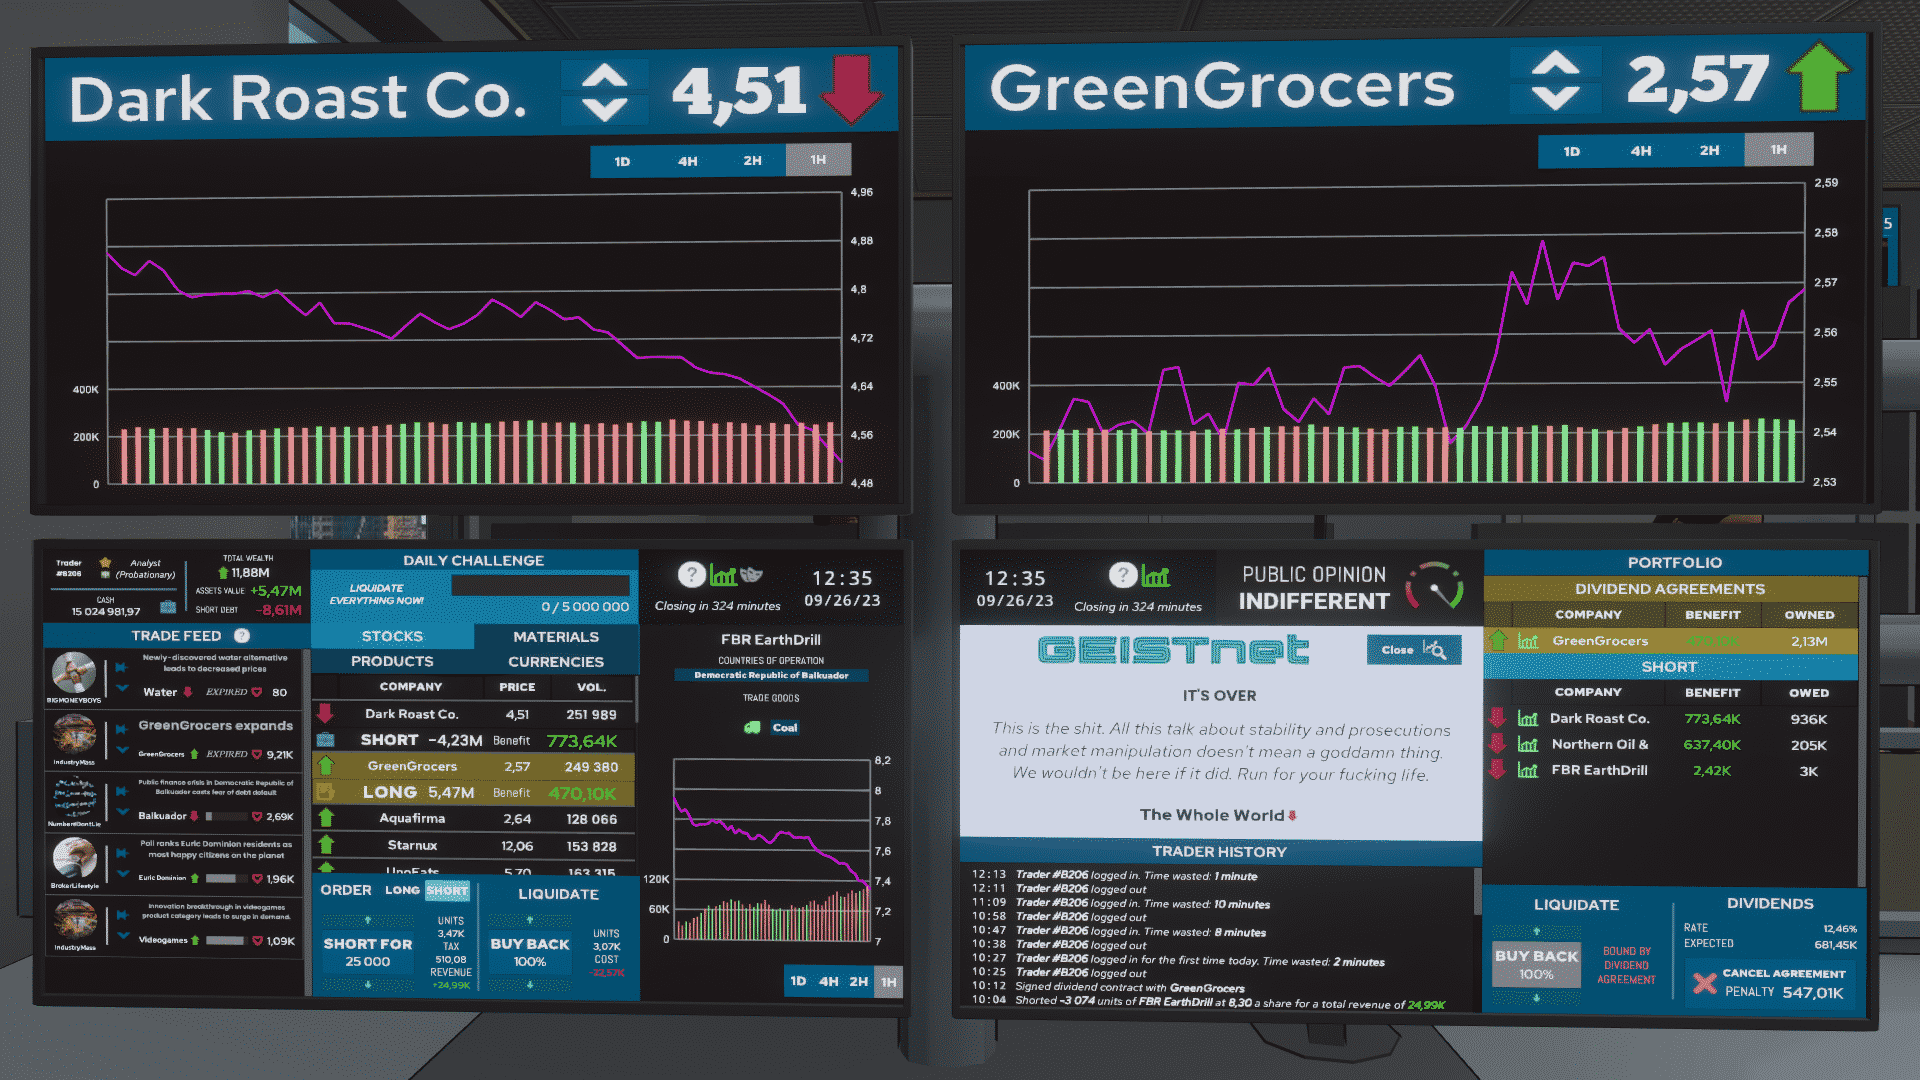Image resolution: width=1920 pixels, height=1080 pixels.
Task: Open the STOCKS tab
Action: (392, 636)
